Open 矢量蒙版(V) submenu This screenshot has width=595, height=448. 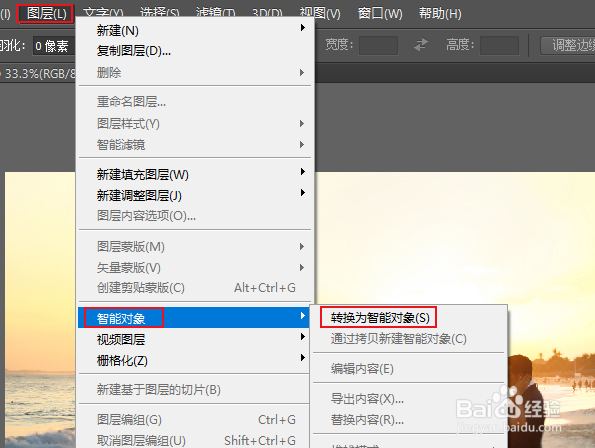[x=195, y=267]
